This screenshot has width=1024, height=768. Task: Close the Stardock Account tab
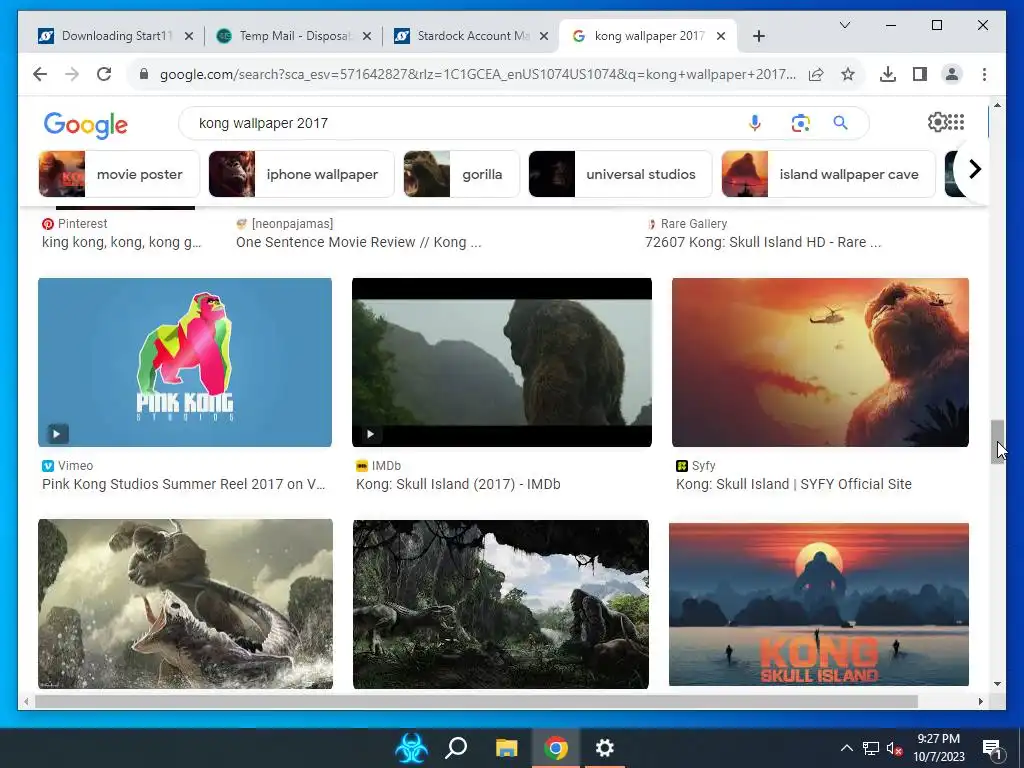tap(543, 36)
